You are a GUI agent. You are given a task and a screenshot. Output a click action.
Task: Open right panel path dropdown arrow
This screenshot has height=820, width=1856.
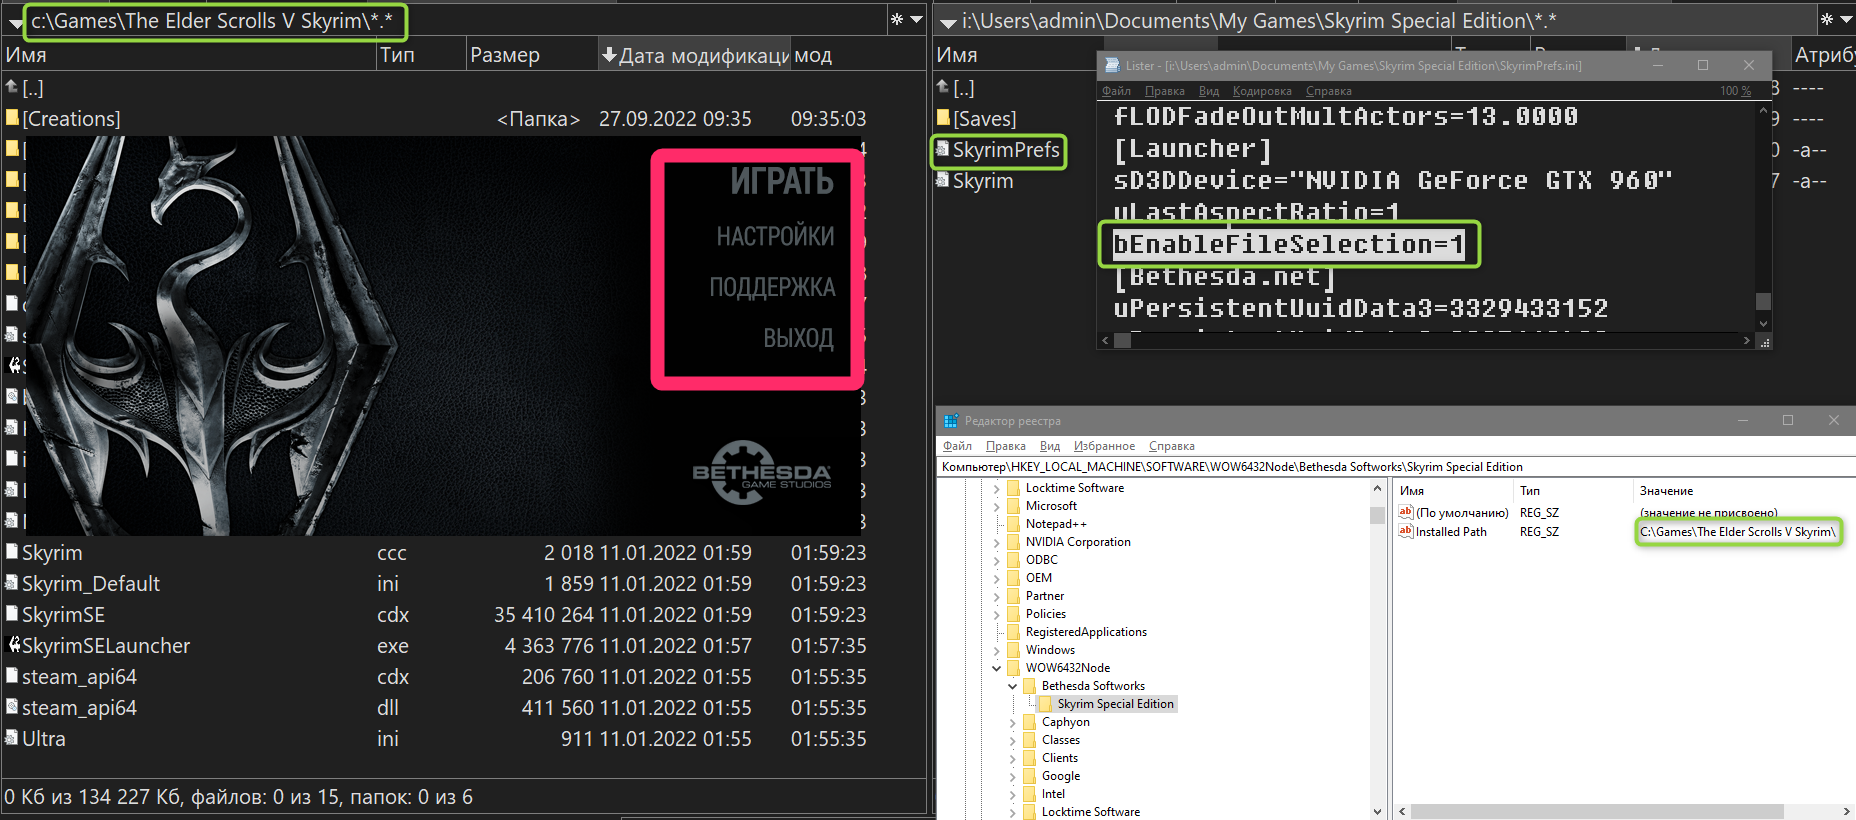(1846, 19)
